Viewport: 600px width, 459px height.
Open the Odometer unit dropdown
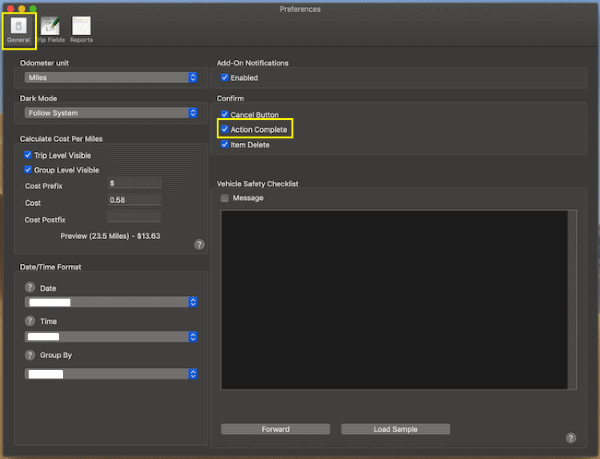click(110, 77)
